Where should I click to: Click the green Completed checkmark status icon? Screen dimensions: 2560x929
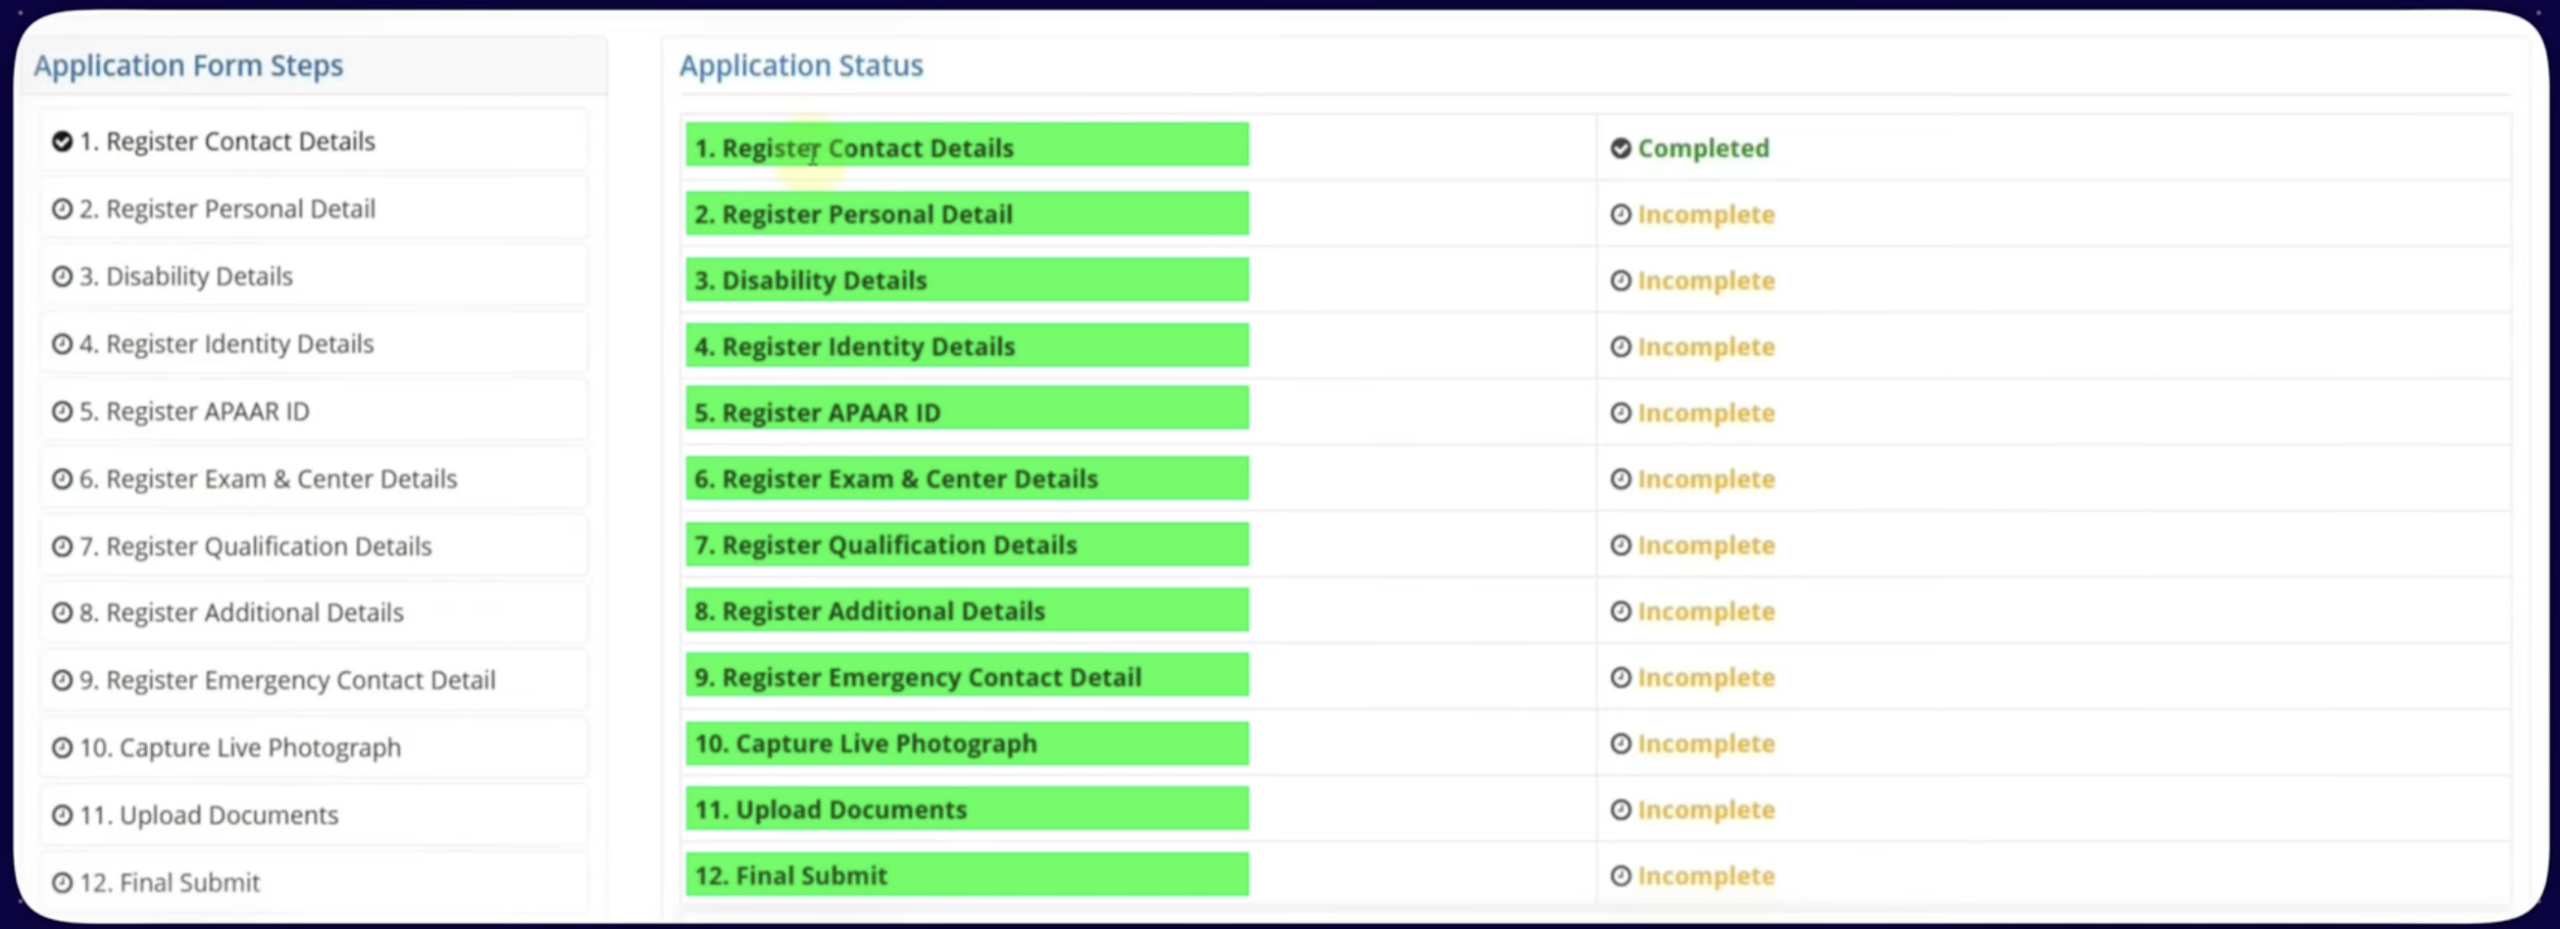[1620, 149]
